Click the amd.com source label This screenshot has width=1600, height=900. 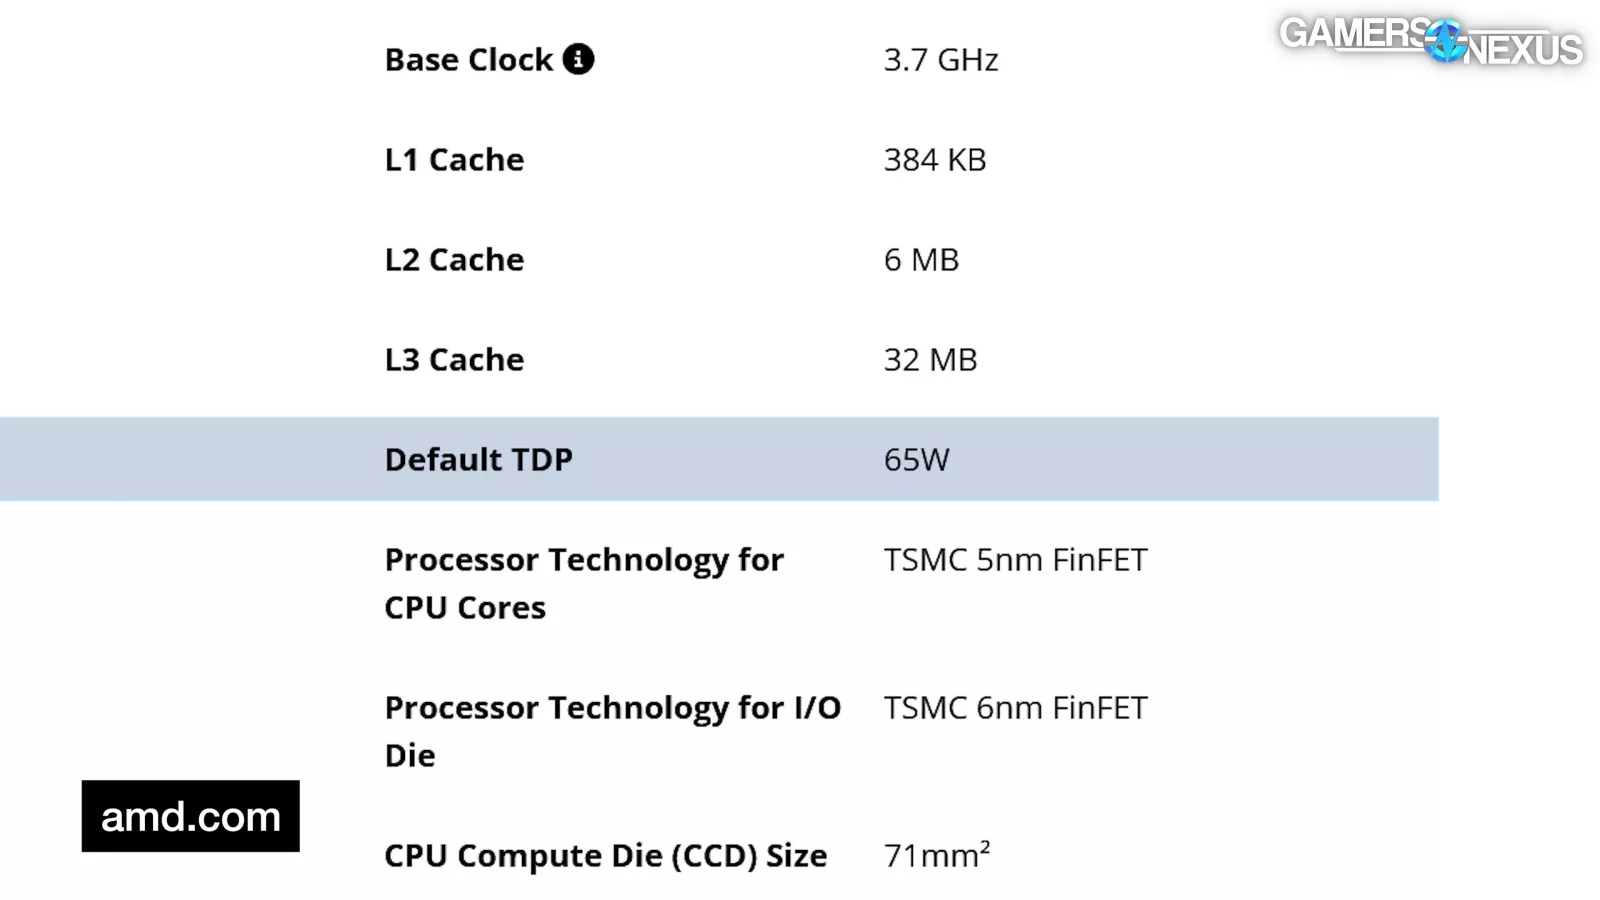point(191,816)
